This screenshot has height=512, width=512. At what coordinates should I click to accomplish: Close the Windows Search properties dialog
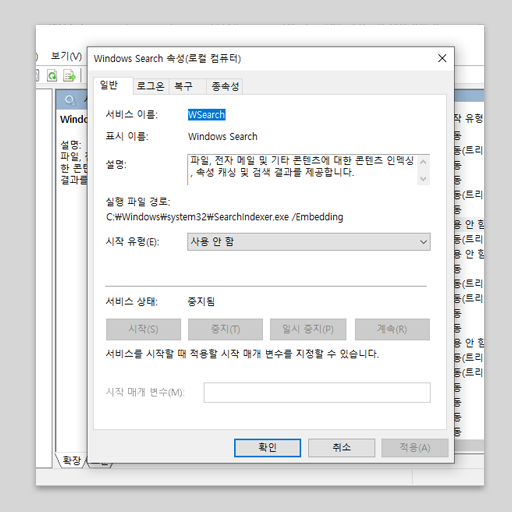pyautogui.click(x=442, y=58)
